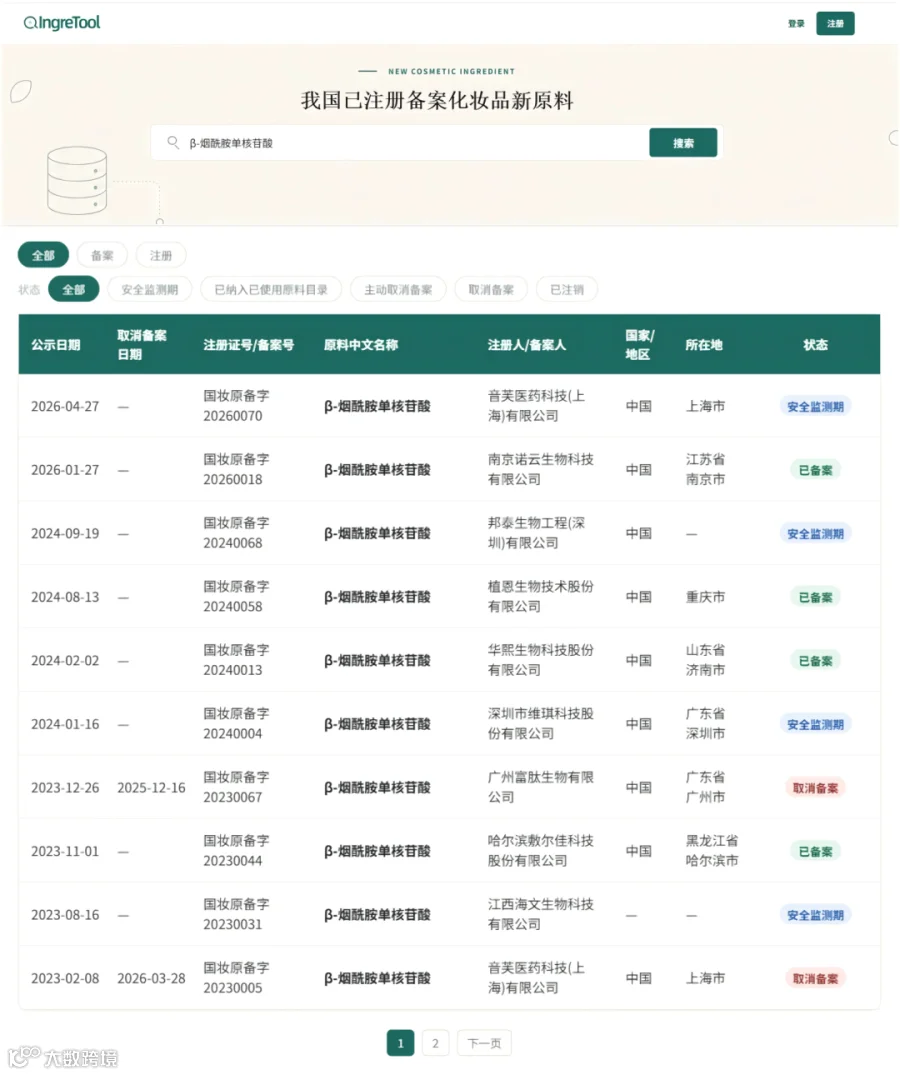Select the 注册 type filter below the banner
Viewport: 900px width, 1075px height.
pos(160,255)
